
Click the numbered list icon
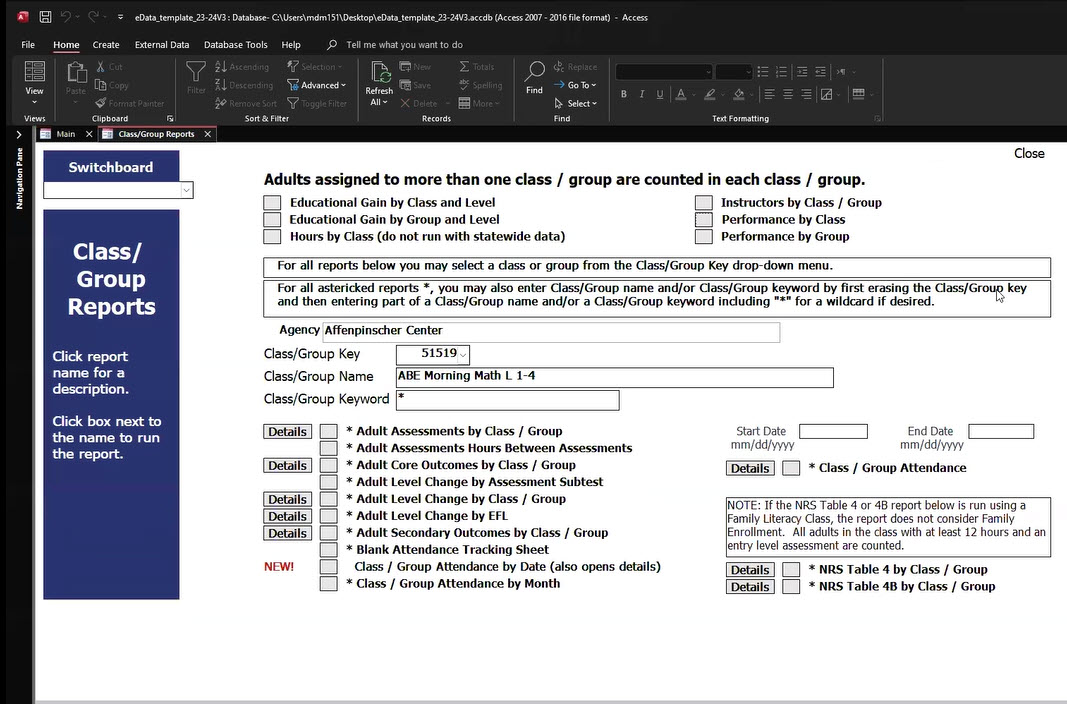tap(781, 71)
